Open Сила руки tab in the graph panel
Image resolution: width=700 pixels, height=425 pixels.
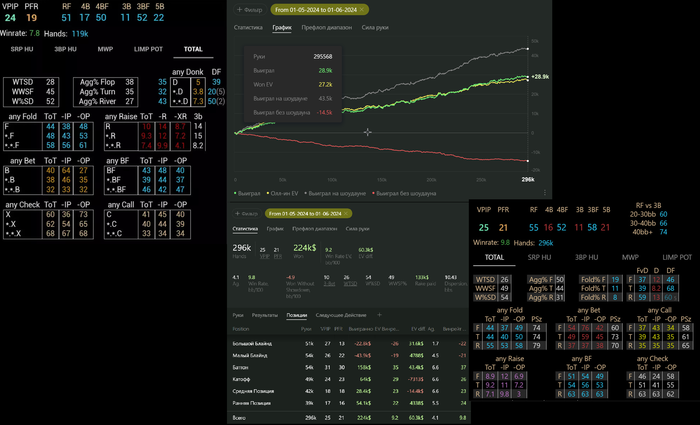point(375,27)
